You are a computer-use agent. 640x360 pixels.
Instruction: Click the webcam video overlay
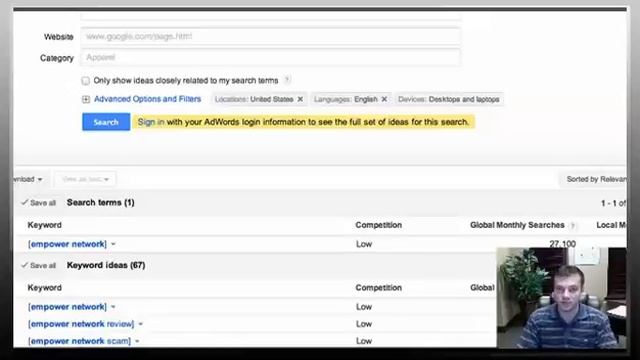click(x=561, y=298)
